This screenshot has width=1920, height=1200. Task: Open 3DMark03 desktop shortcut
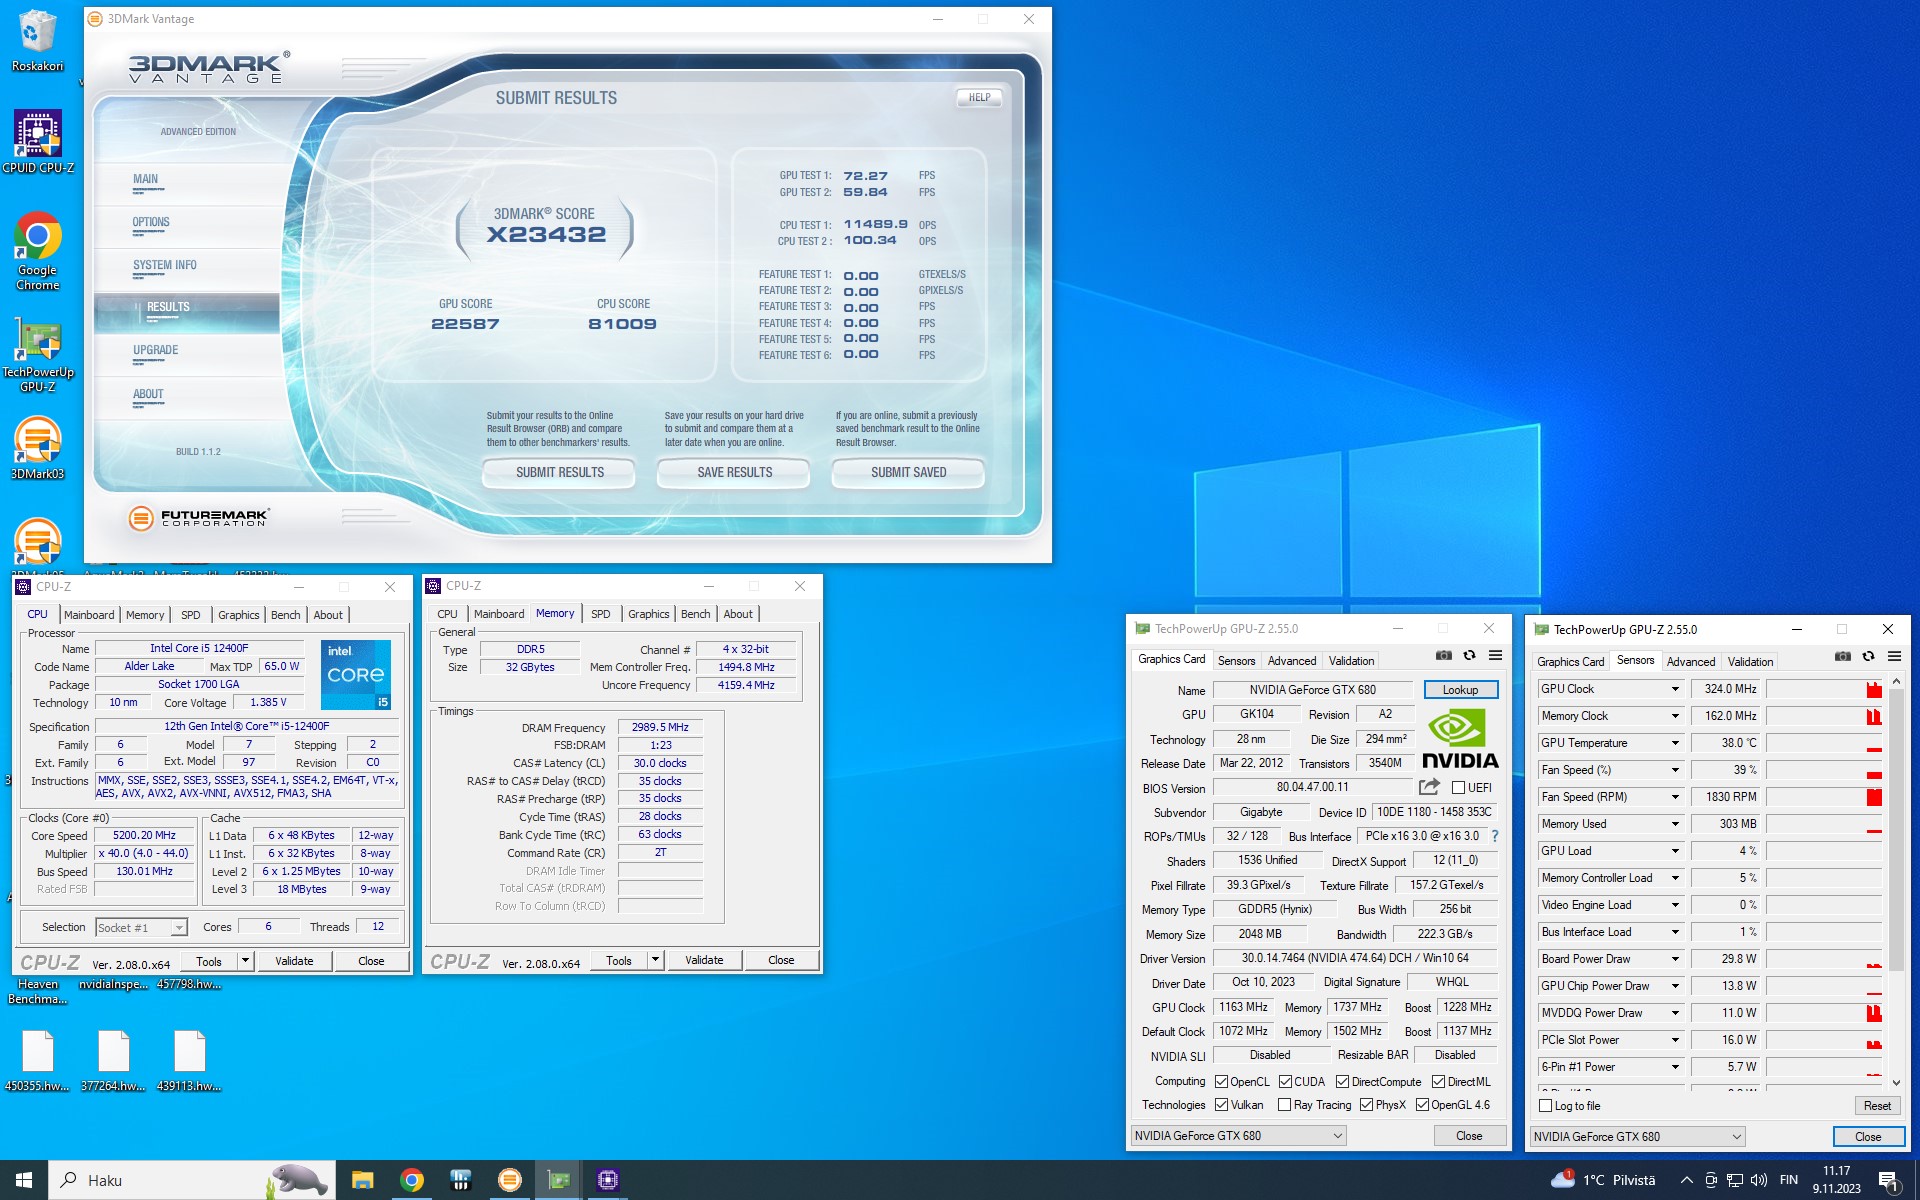coord(37,448)
